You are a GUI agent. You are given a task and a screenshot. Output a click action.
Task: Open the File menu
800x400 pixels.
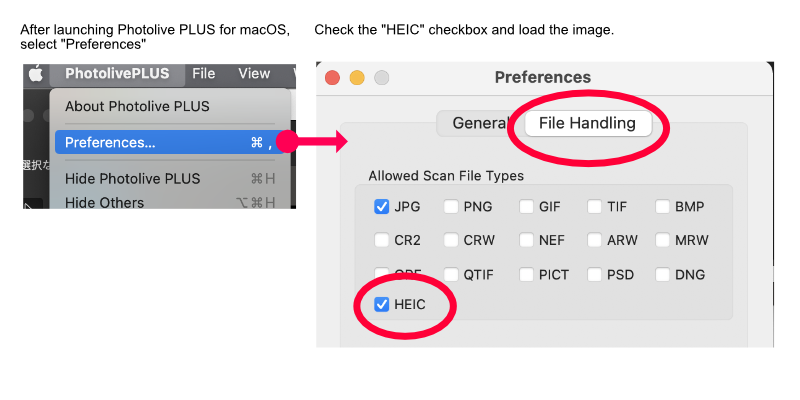pyautogui.click(x=204, y=73)
